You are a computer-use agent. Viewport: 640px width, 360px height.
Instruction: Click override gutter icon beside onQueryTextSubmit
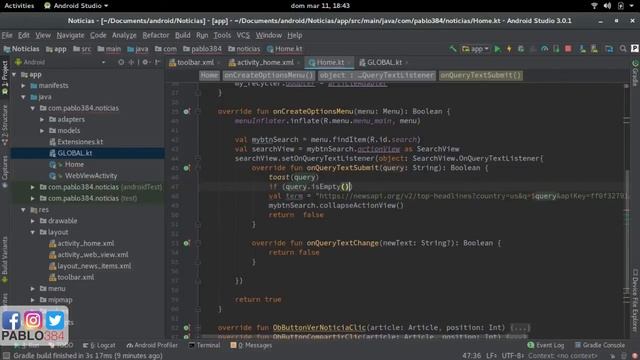pyautogui.click(x=186, y=168)
